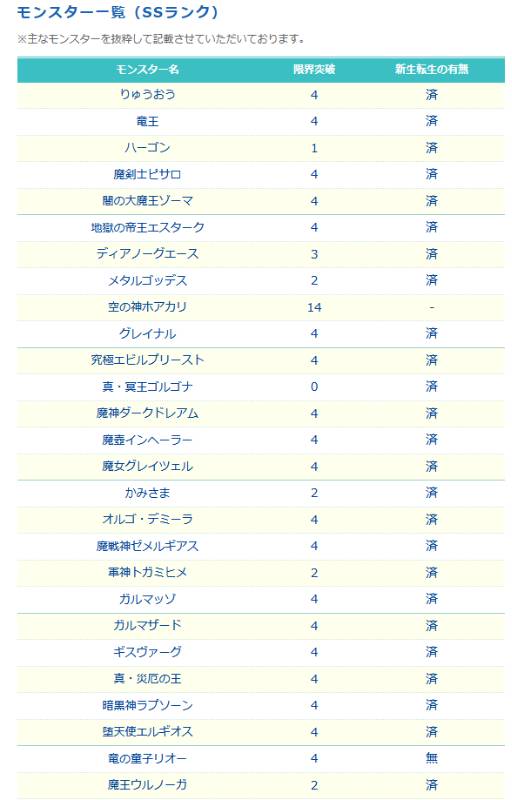
Task: Select the 竜王 row name
Action: pos(147,121)
